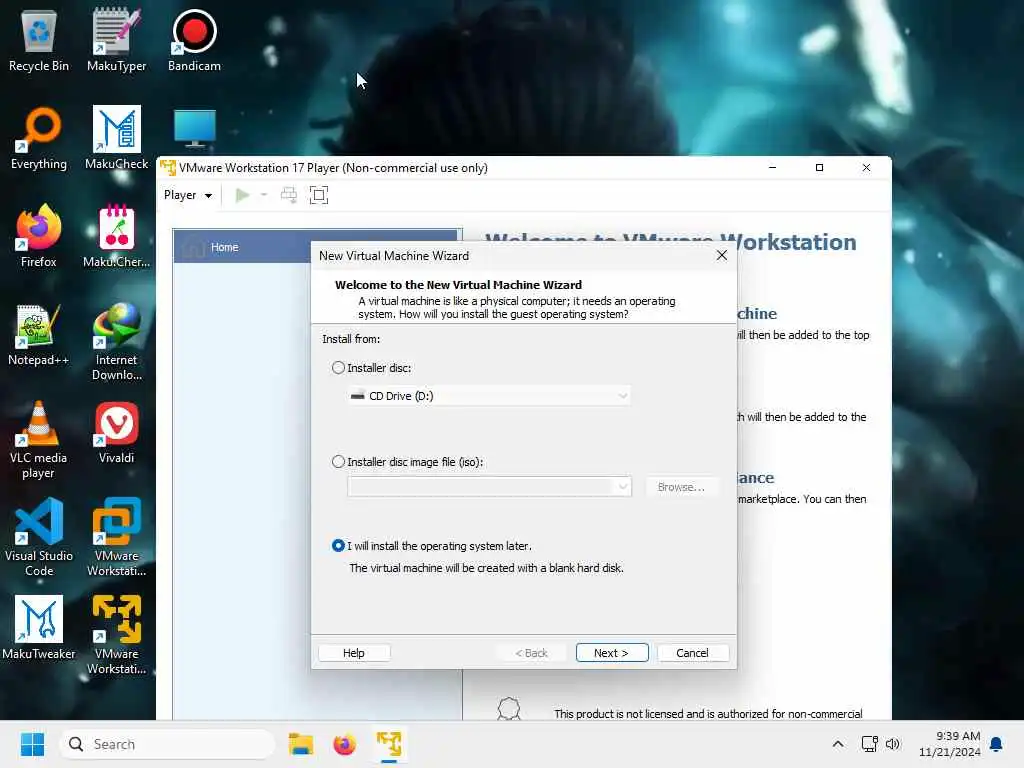Viewport: 1024px width, 768px height.
Task: Click the Back button in the wizard
Action: click(532, 653)
